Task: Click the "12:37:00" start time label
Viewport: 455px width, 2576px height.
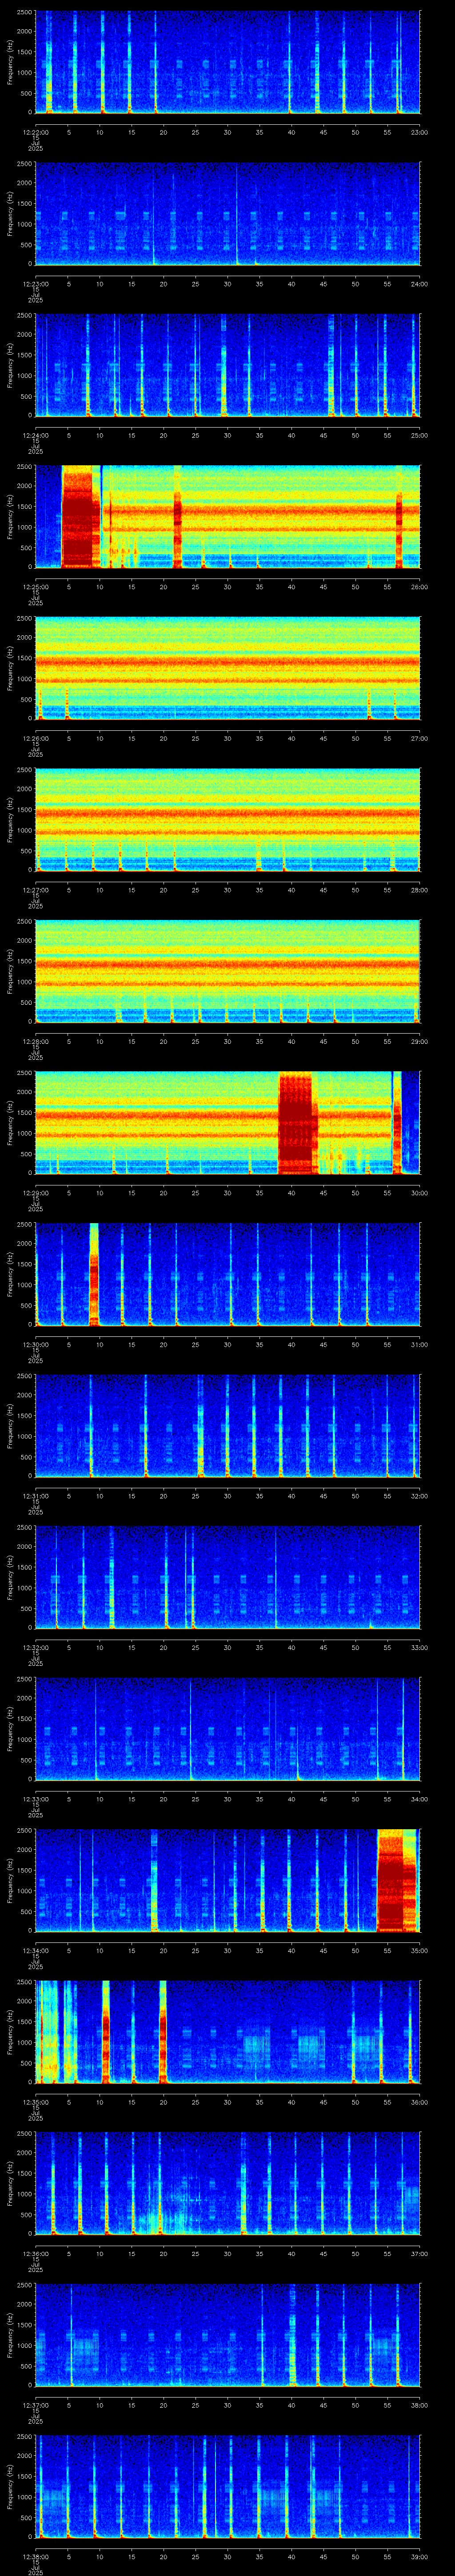Action: tap(35, 2404)
